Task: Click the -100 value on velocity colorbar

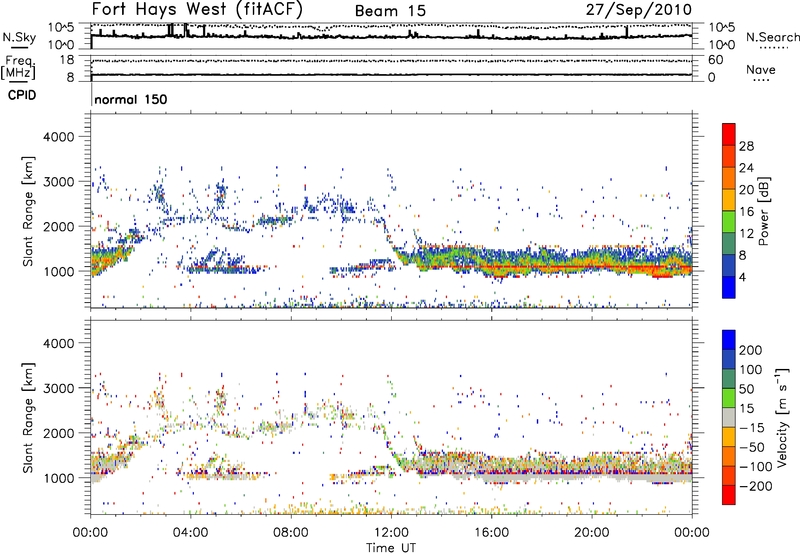Action: [x=755, y=467]
